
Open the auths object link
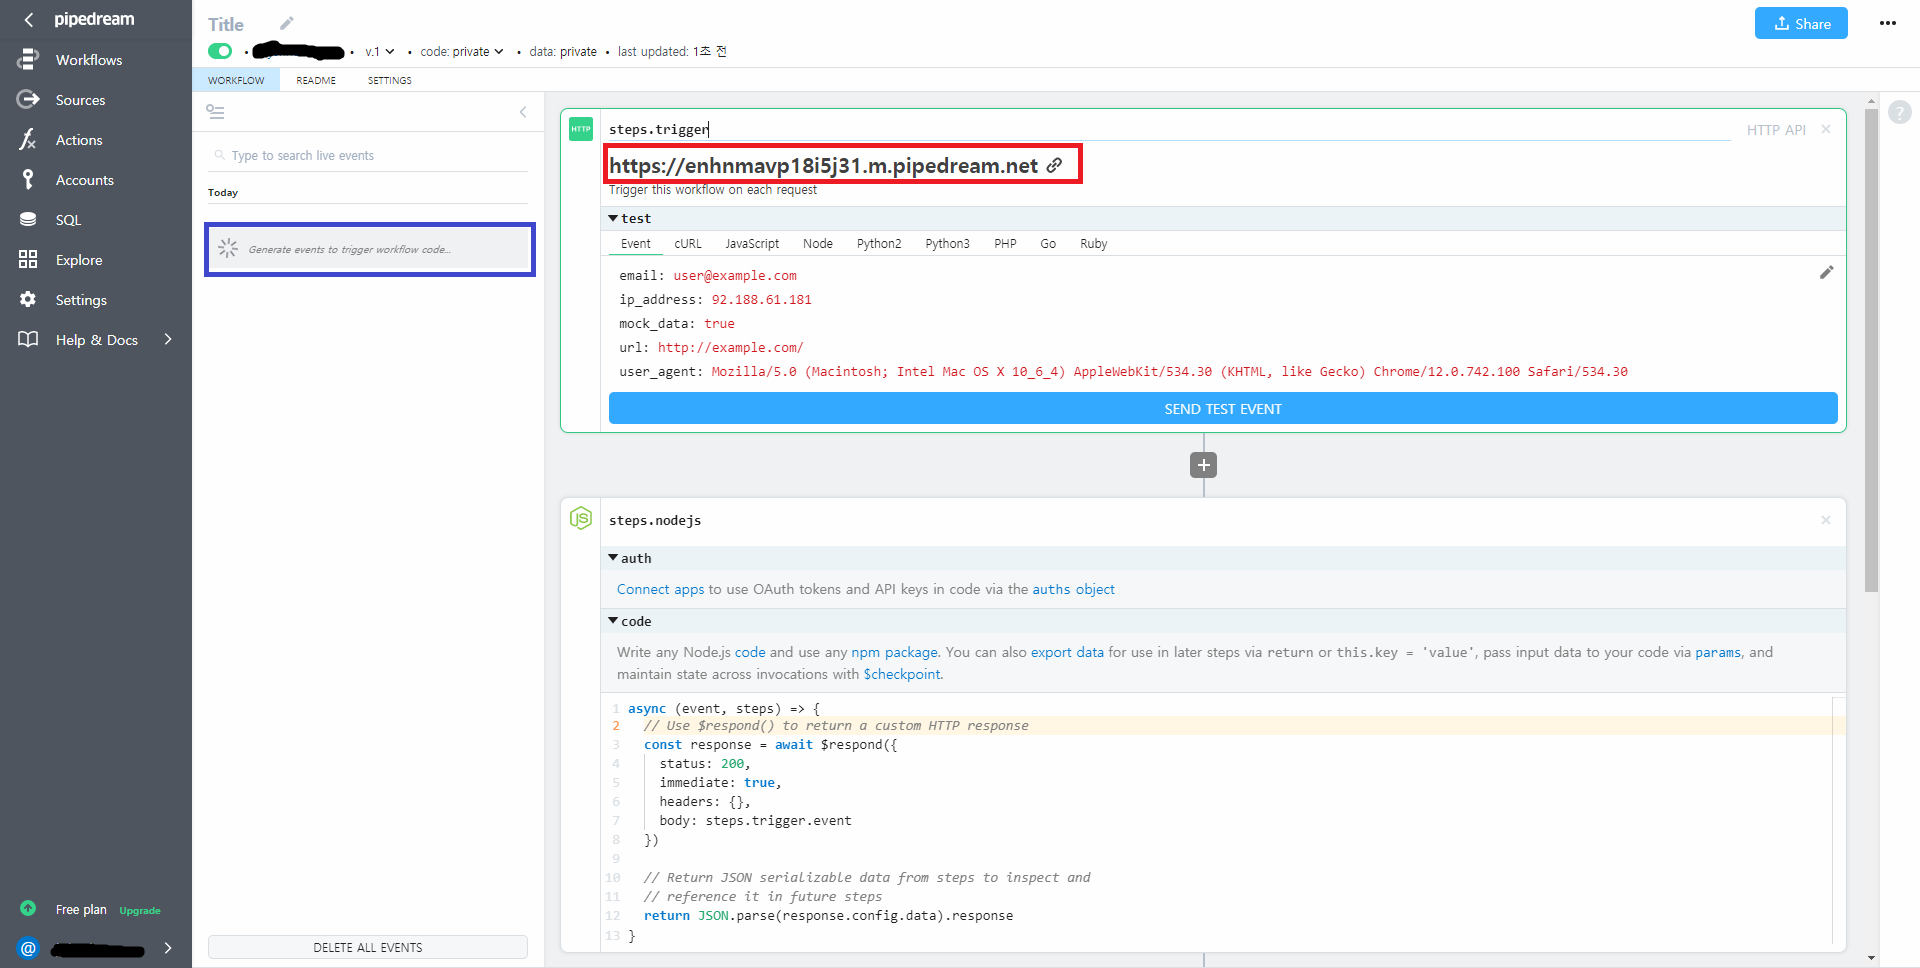pyautogui.click(x=1073, y=589)
